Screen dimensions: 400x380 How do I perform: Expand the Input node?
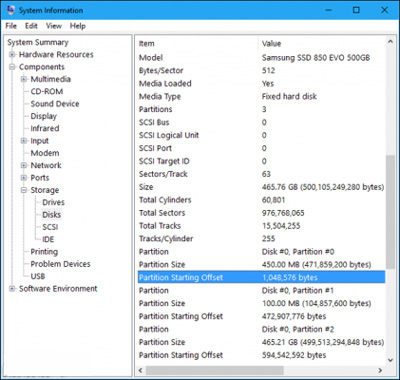point(24,141)
